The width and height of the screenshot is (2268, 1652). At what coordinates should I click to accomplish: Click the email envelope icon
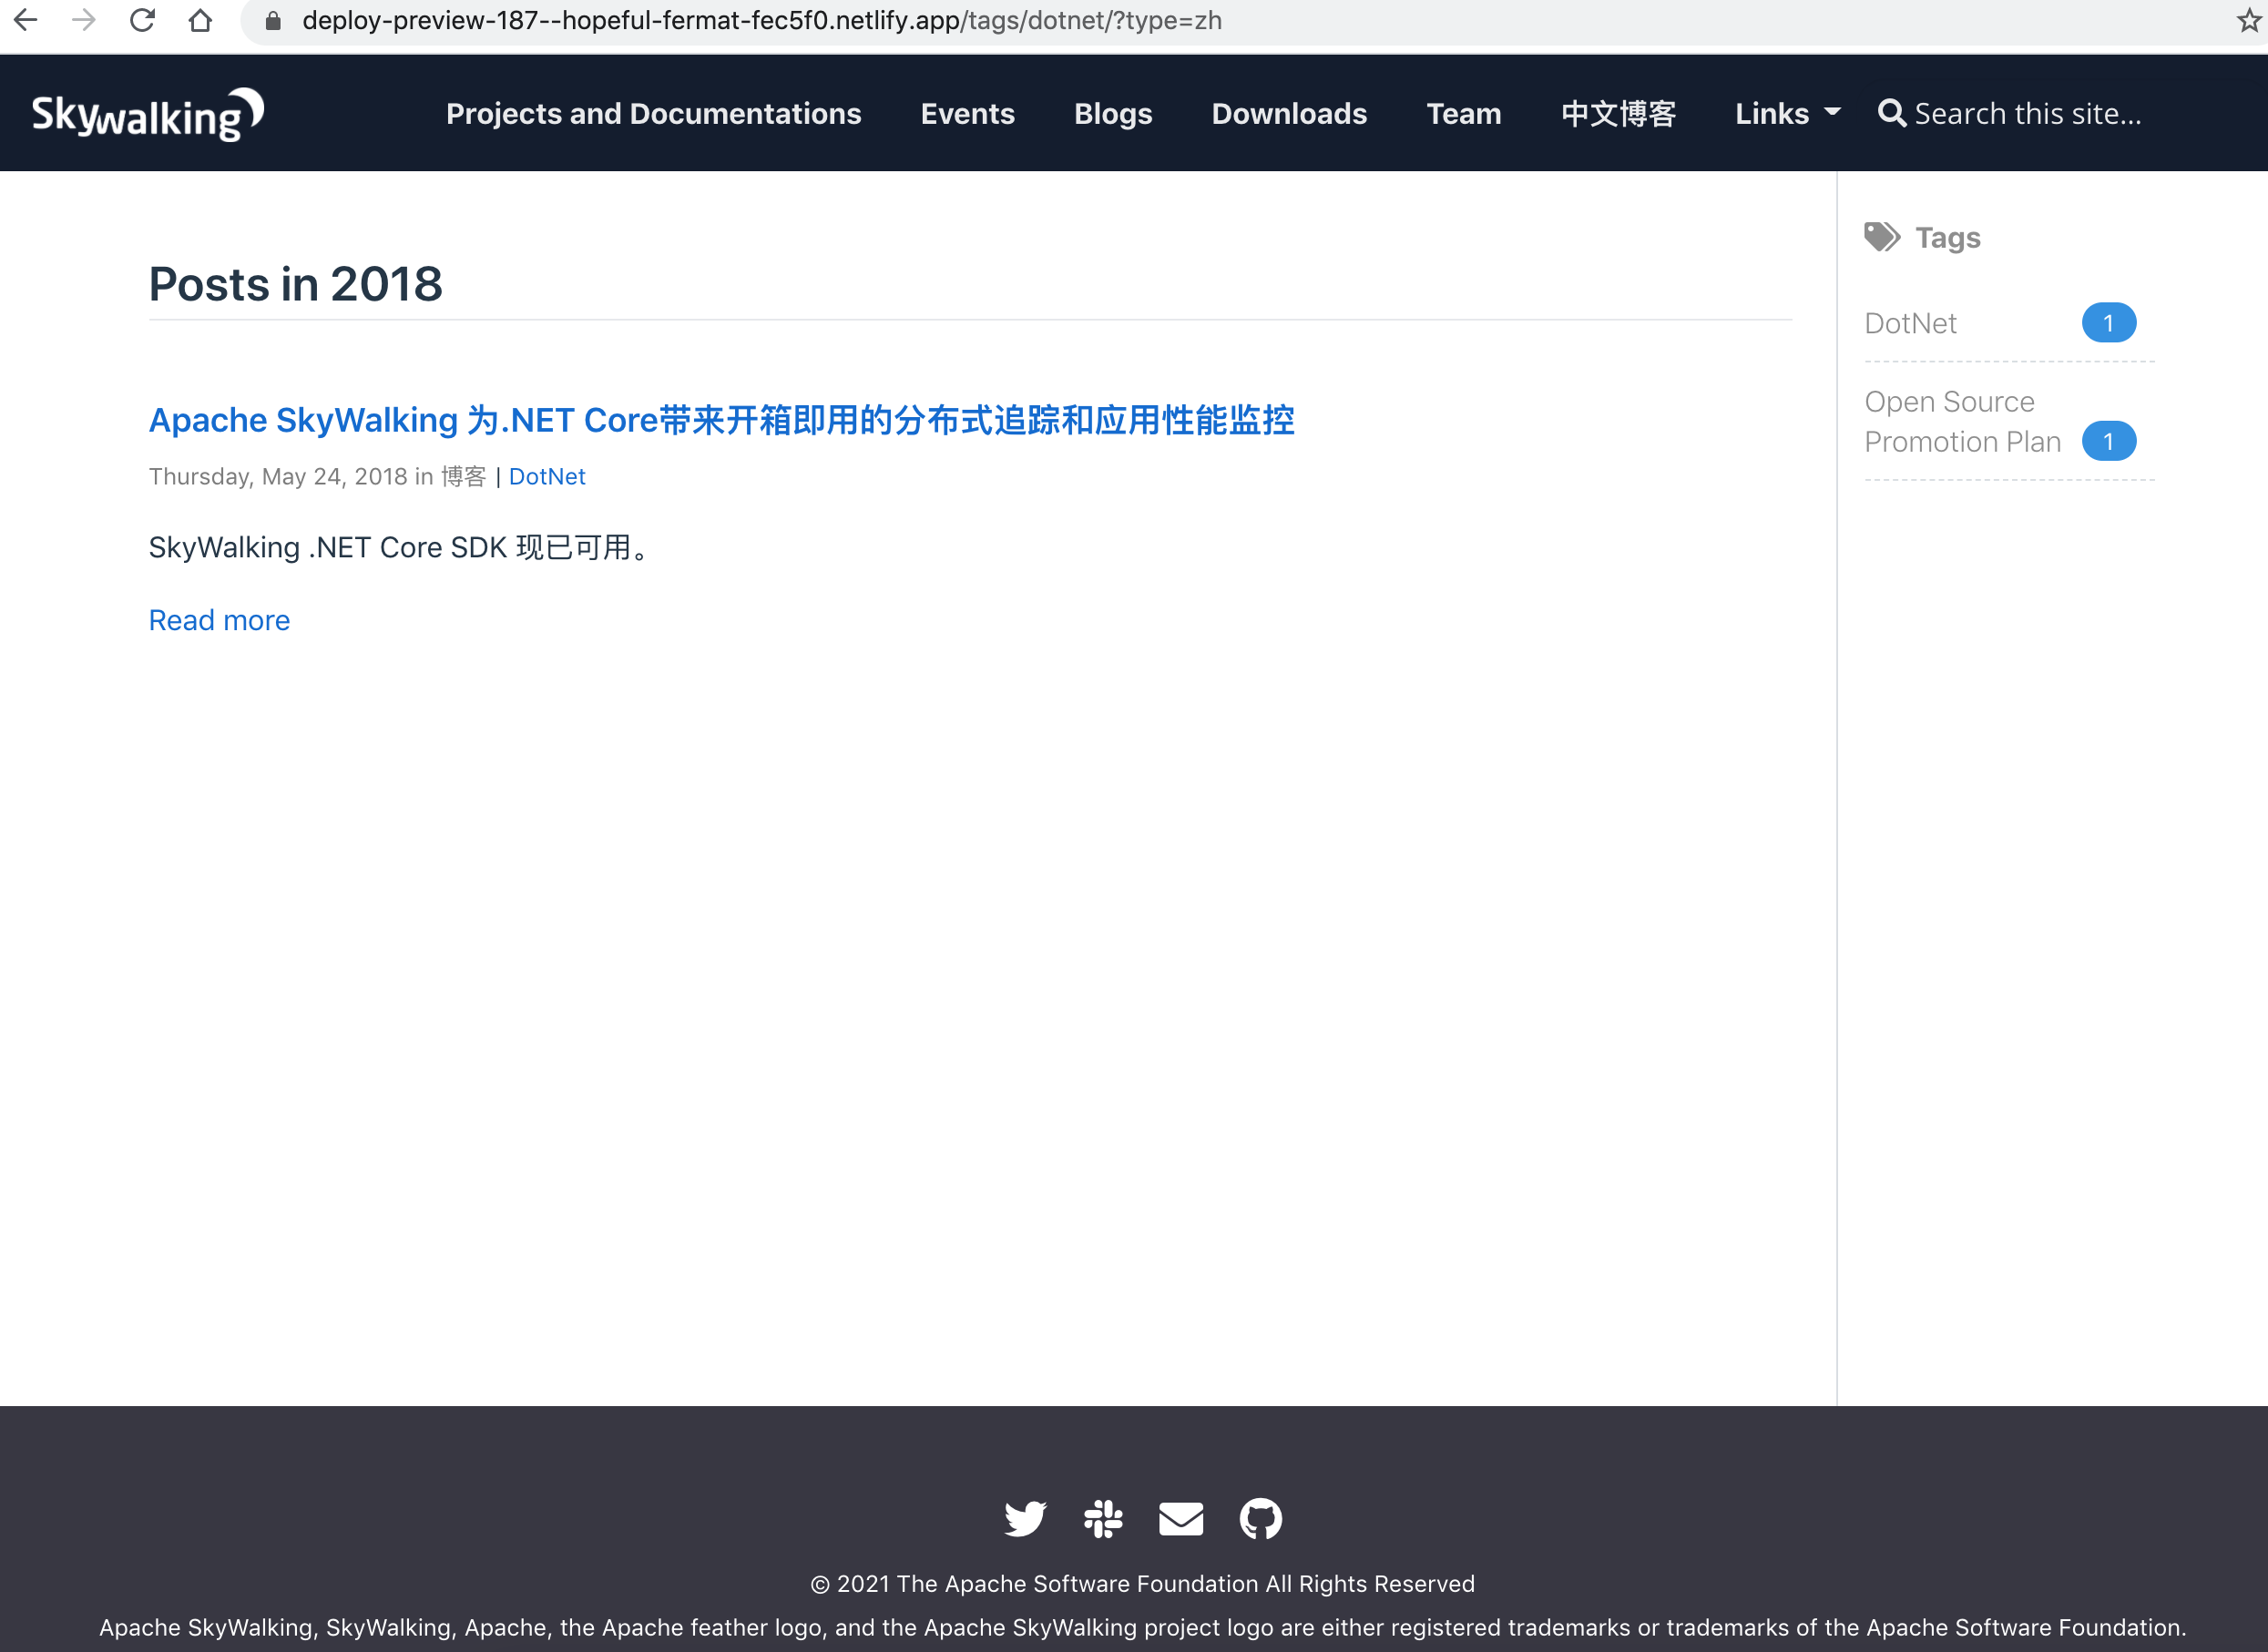[x=1180, y=1518]
